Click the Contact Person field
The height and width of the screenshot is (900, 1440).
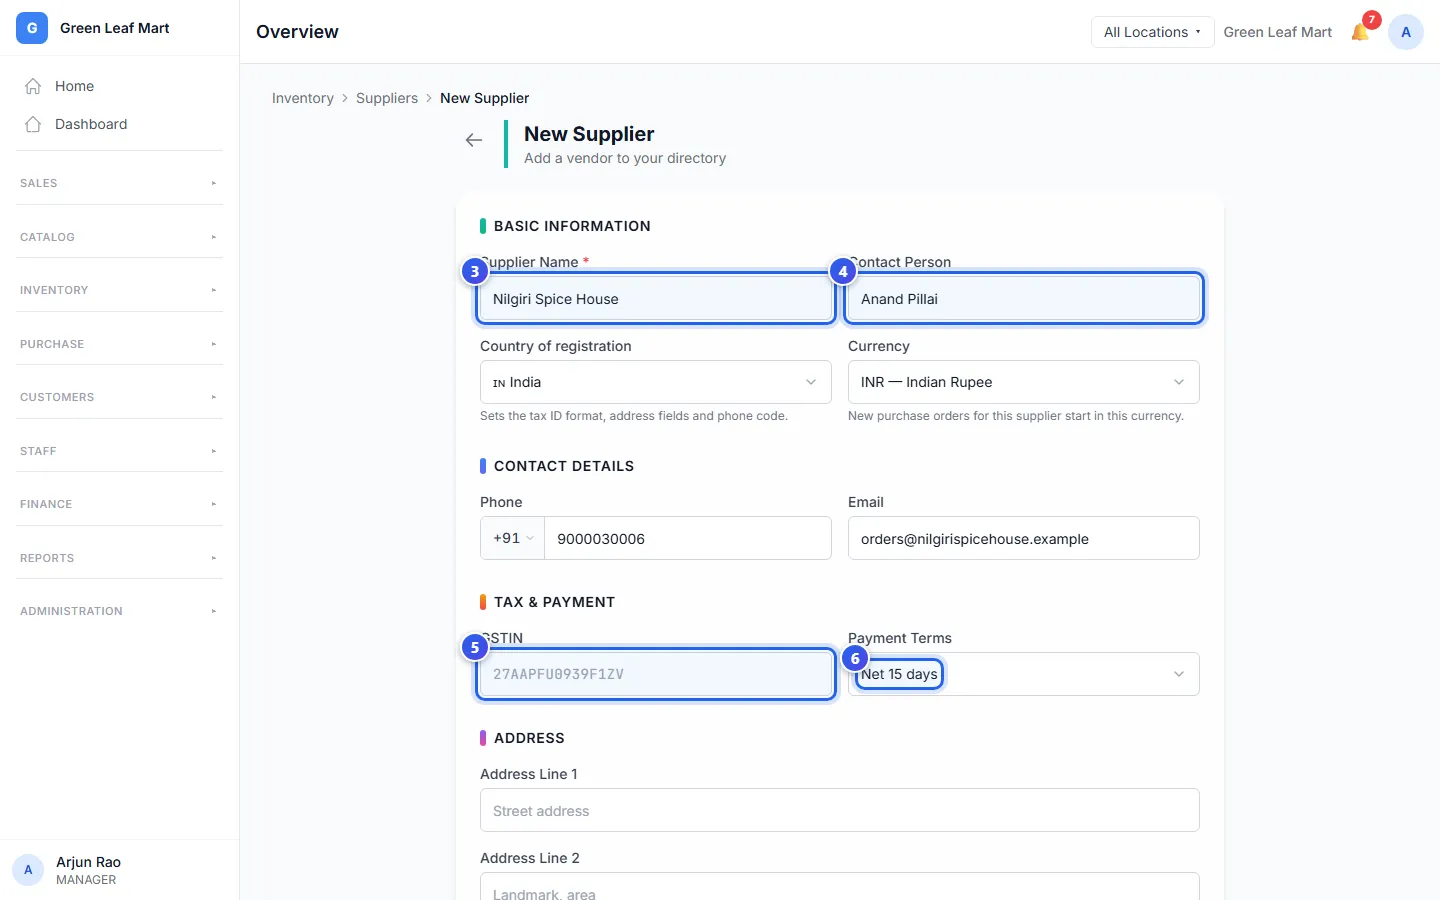pyautogui.click(x=1024, y=299)
